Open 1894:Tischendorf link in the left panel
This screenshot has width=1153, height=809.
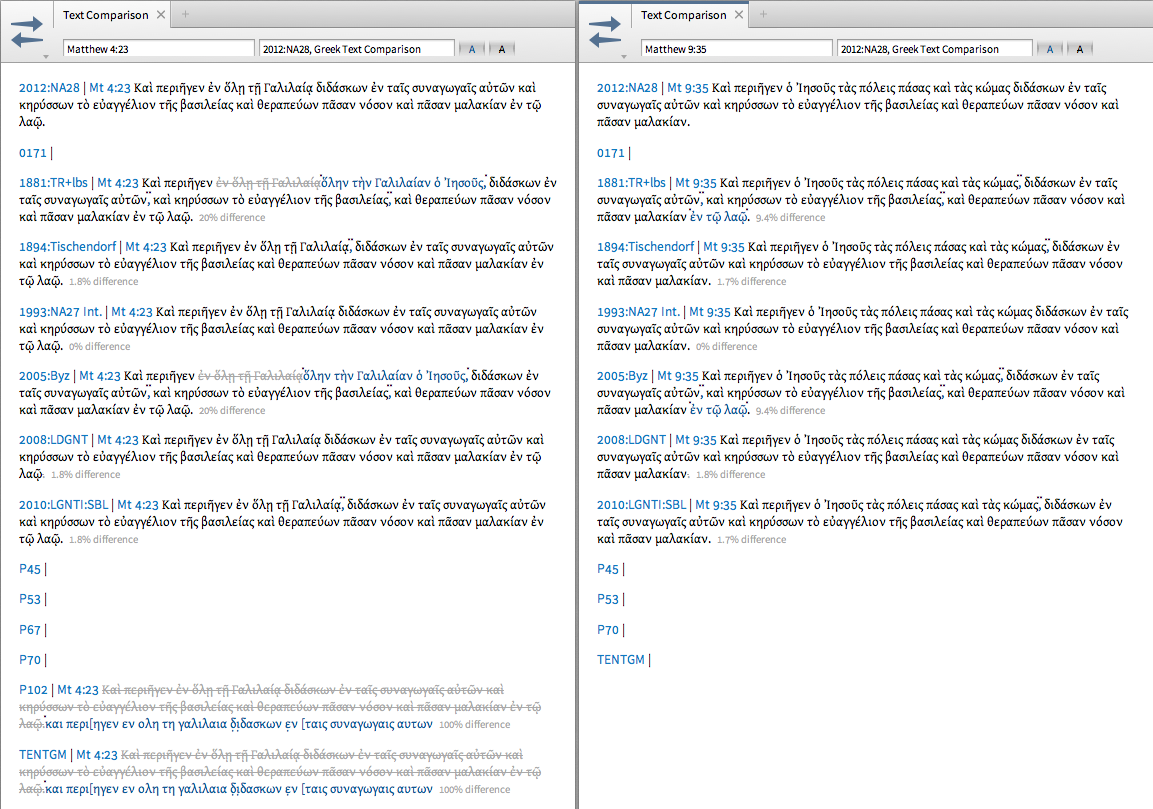pyautogui.click(x=68, y=247)
